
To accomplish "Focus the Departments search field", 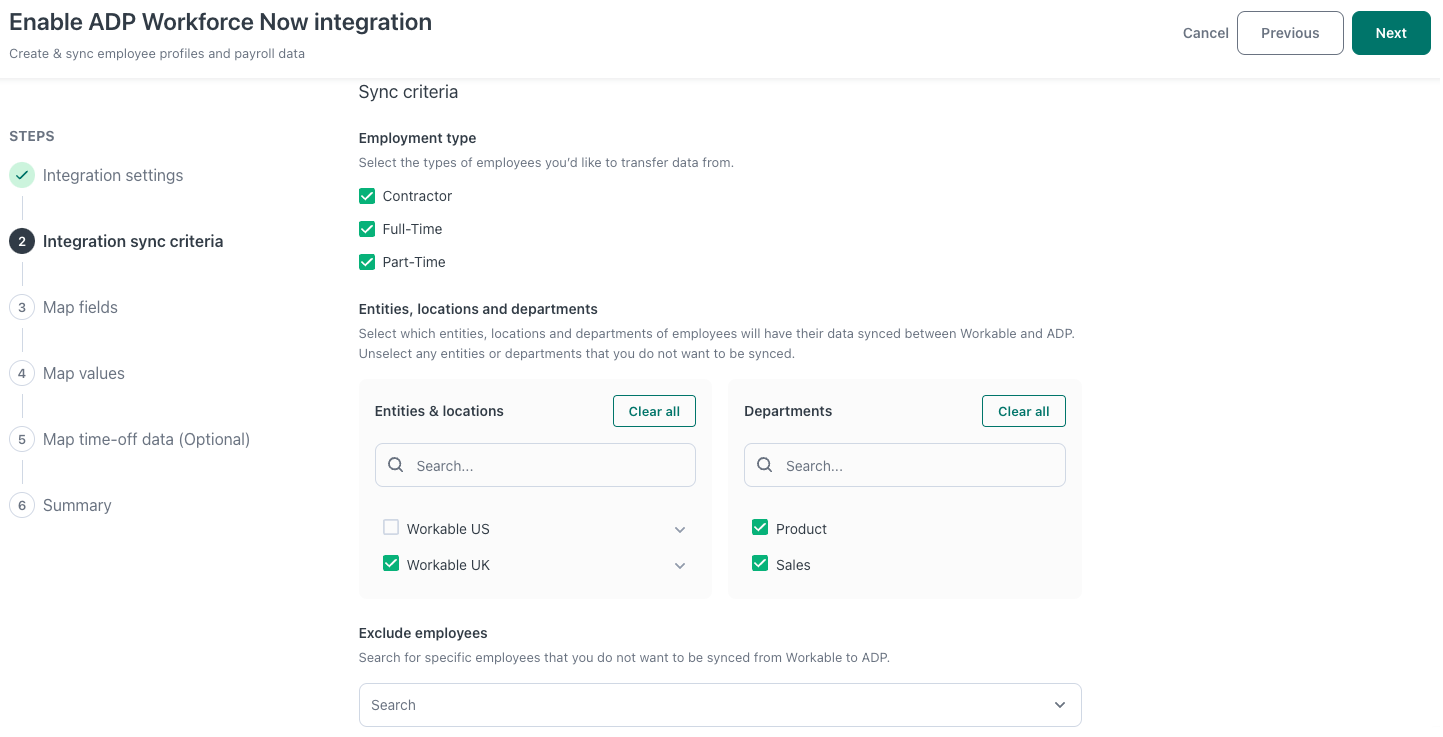I will coord(905,465).
